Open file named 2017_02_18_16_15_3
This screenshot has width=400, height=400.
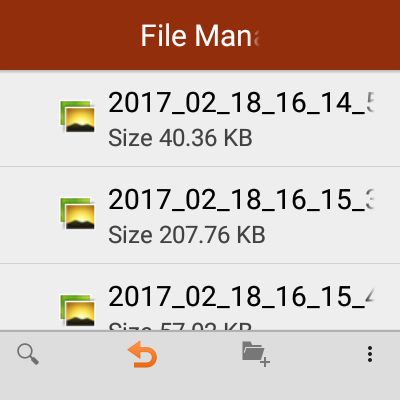tap(241, 199)
